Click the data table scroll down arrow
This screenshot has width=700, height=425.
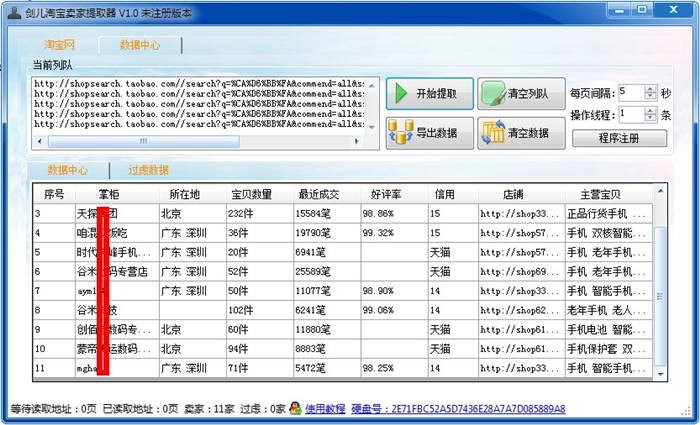click(660, 374)
